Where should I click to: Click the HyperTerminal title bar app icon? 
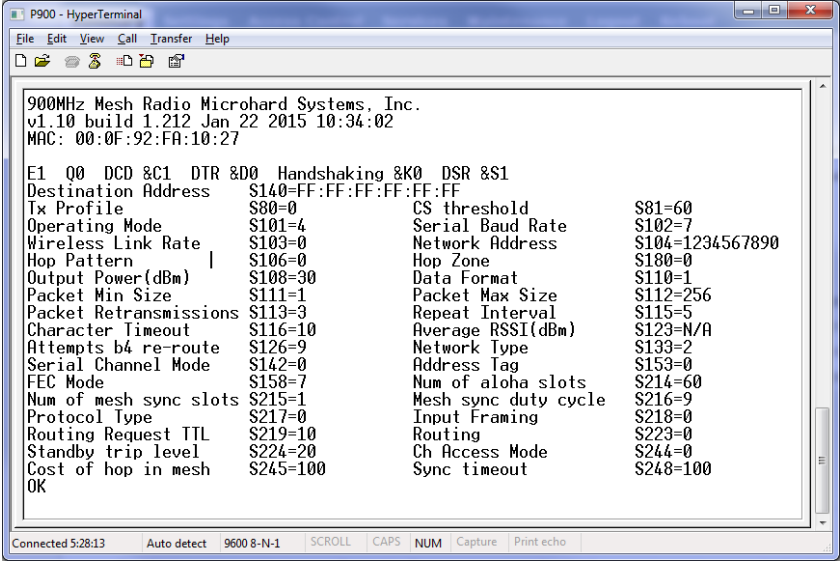(x=17, y=14)
